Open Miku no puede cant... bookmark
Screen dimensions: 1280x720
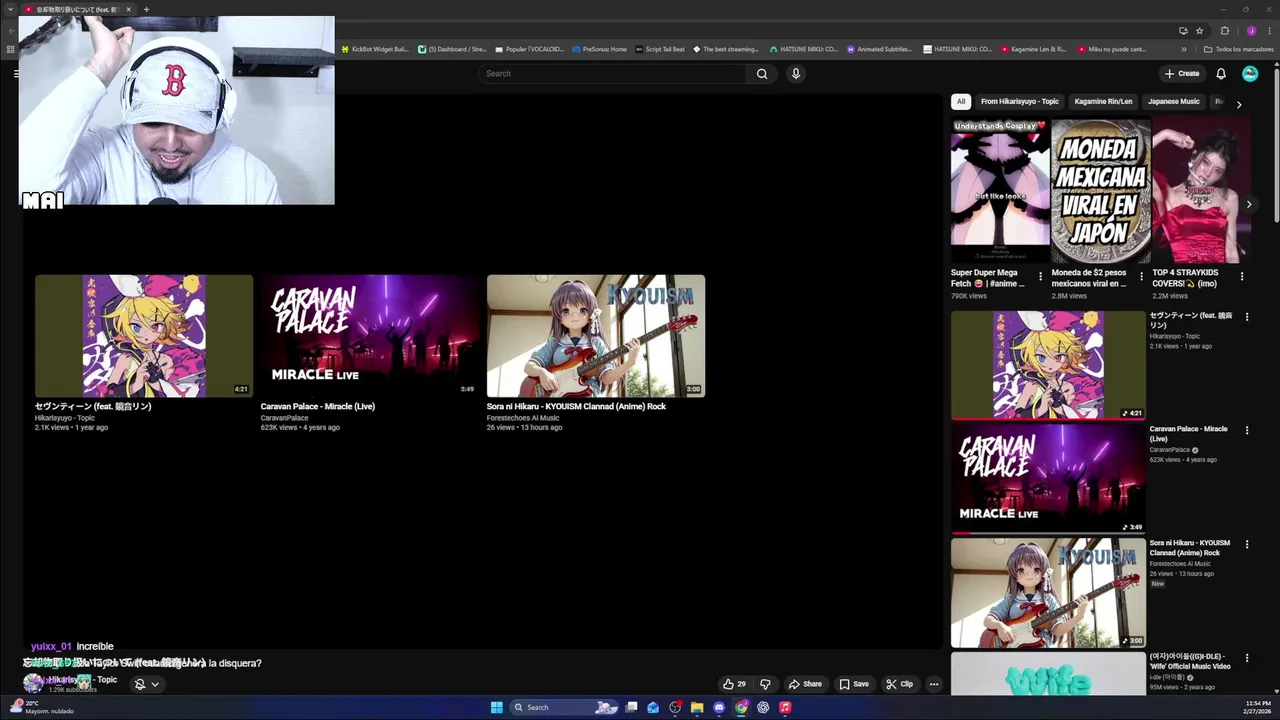click(1112, 49)
